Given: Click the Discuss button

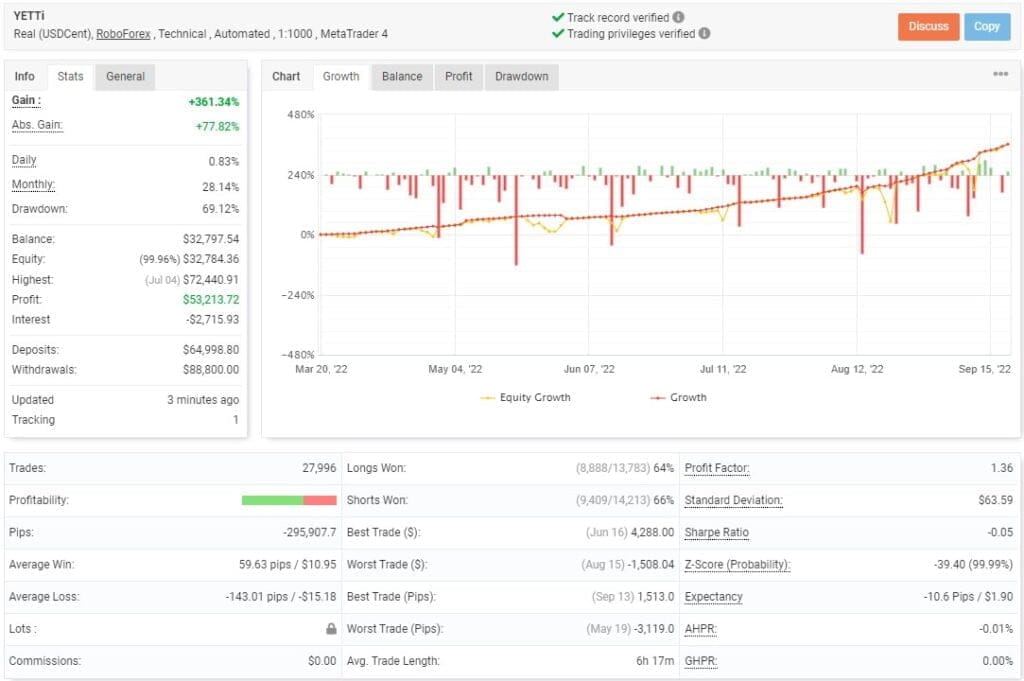Looking at the screenshot, I should pyautogui.click(x=928, y=27).
